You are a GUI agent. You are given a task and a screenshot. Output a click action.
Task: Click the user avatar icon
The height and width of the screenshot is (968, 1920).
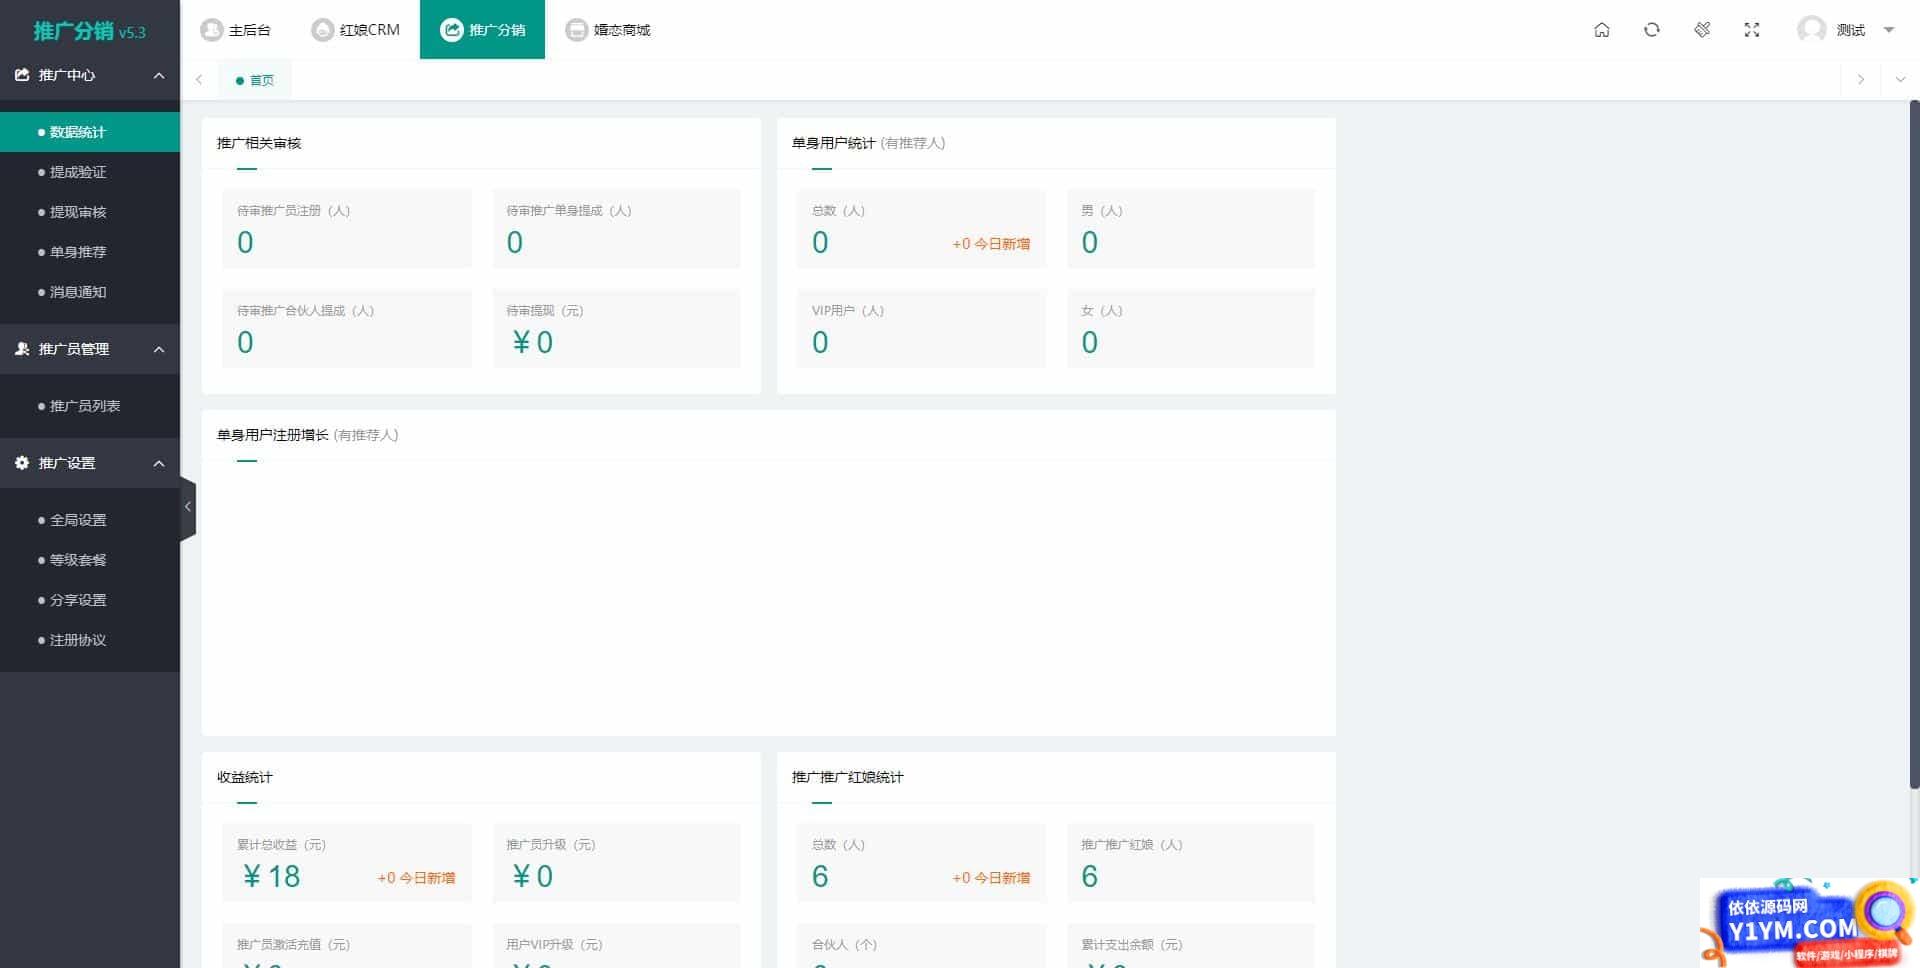pos(1811,30)
